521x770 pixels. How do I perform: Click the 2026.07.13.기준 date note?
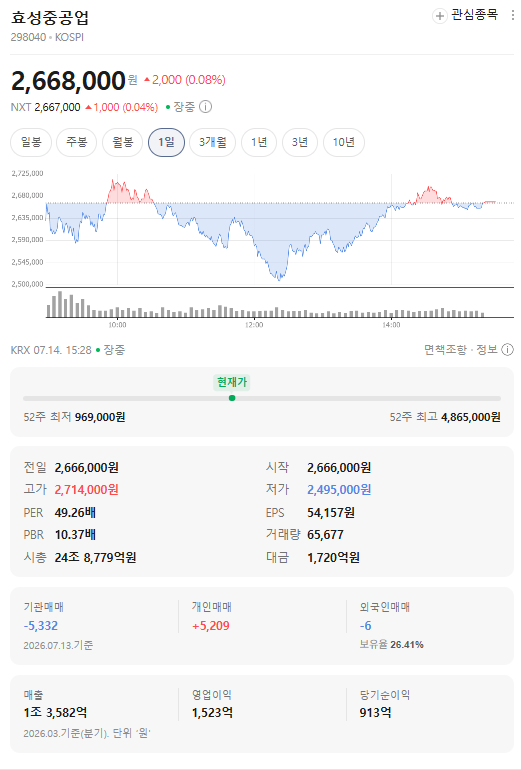(58, 645)
